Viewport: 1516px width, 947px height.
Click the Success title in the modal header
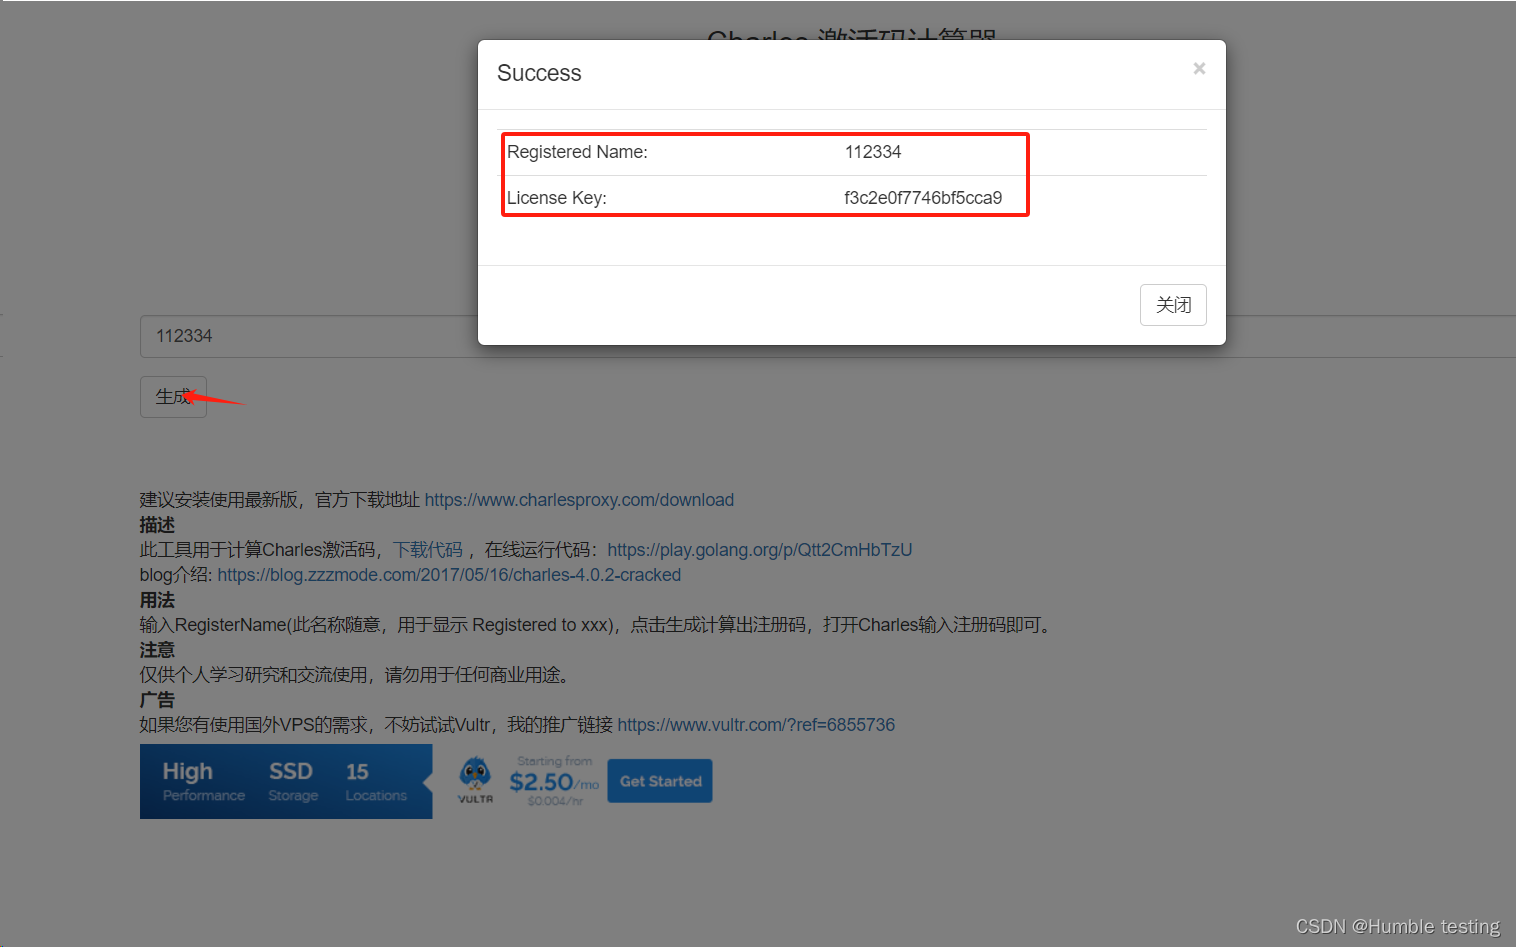pyautogui.click(x=539, y=73)
